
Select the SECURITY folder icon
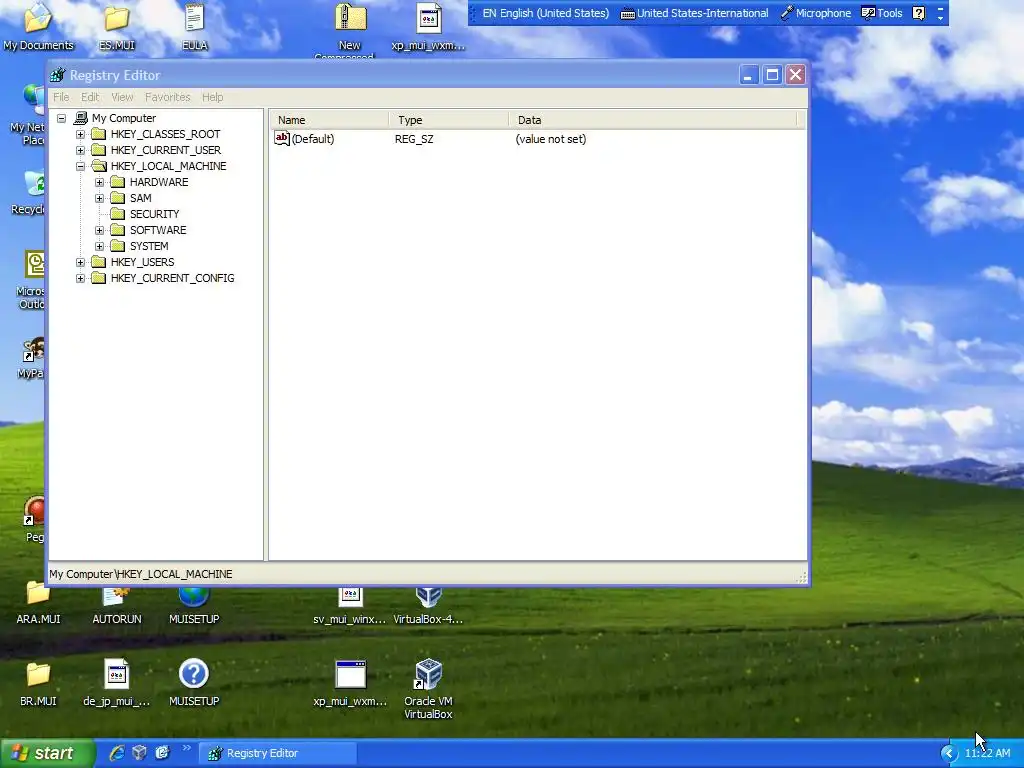(x=118, y=214)
